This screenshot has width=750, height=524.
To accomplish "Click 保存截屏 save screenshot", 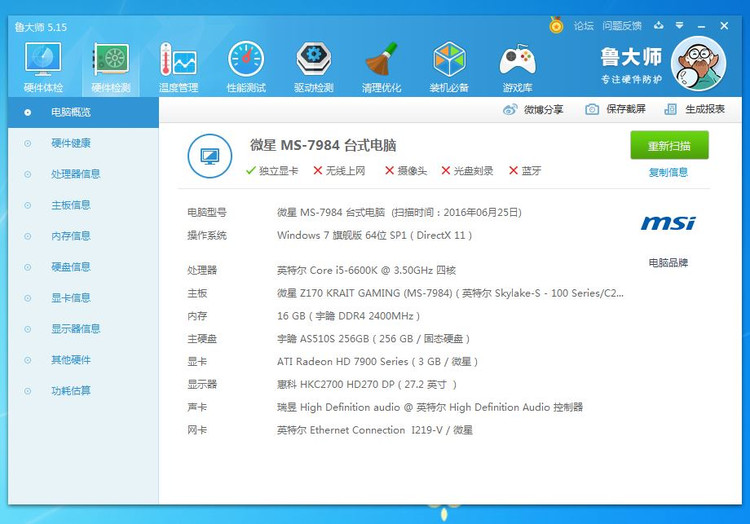I will tap(616, 109).
